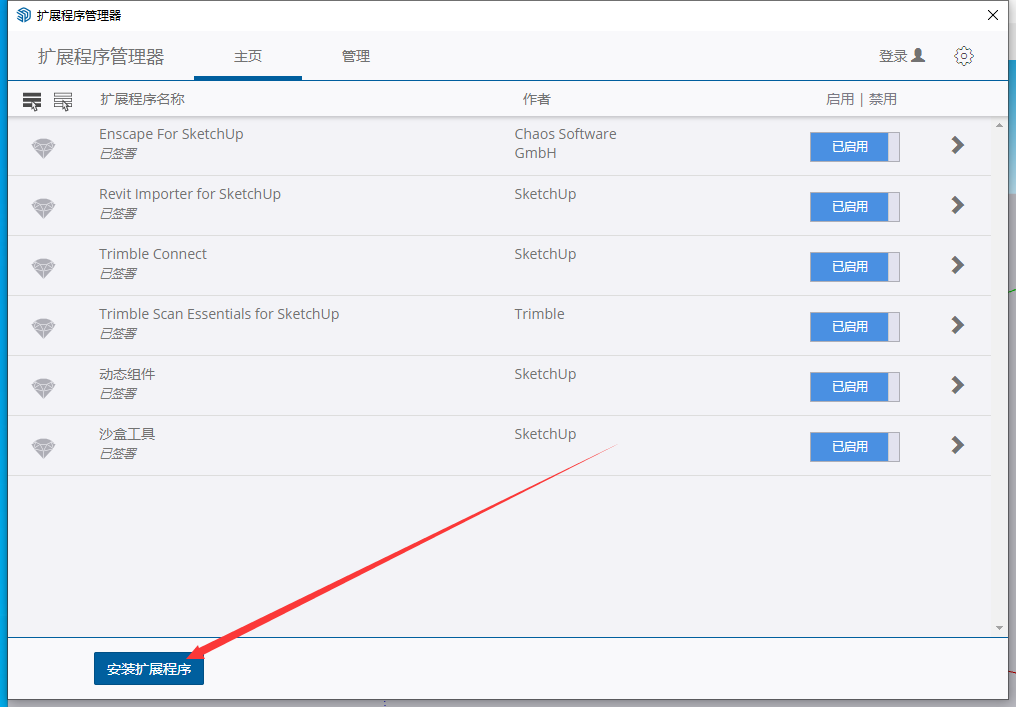Expand details chevron for Enscape For SketchUp

(x=958, y=145)
